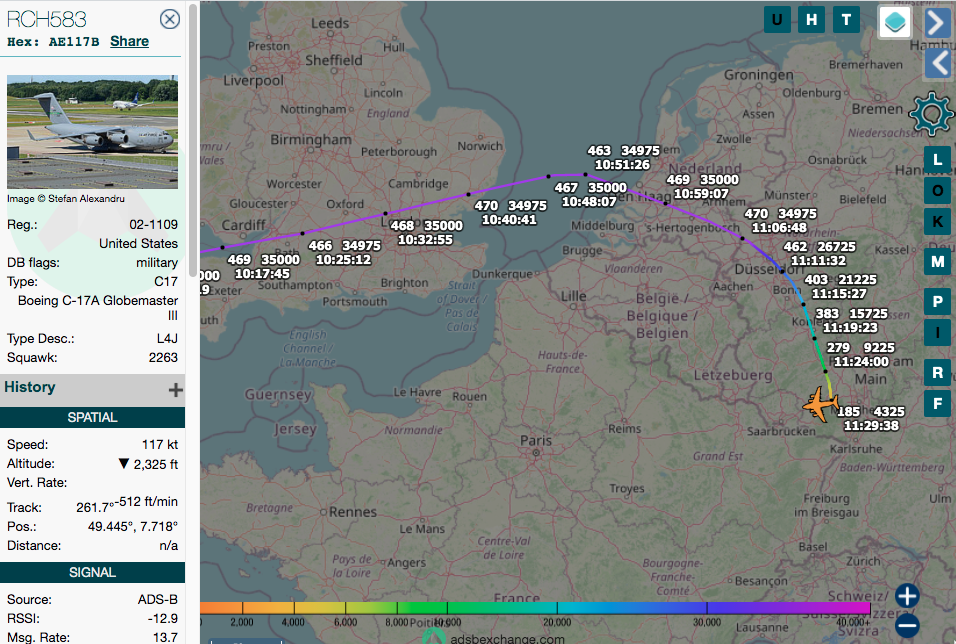Screen dimensions: 956x644
Task: Click the altitude value 2,325 ft
Action: 155,464
